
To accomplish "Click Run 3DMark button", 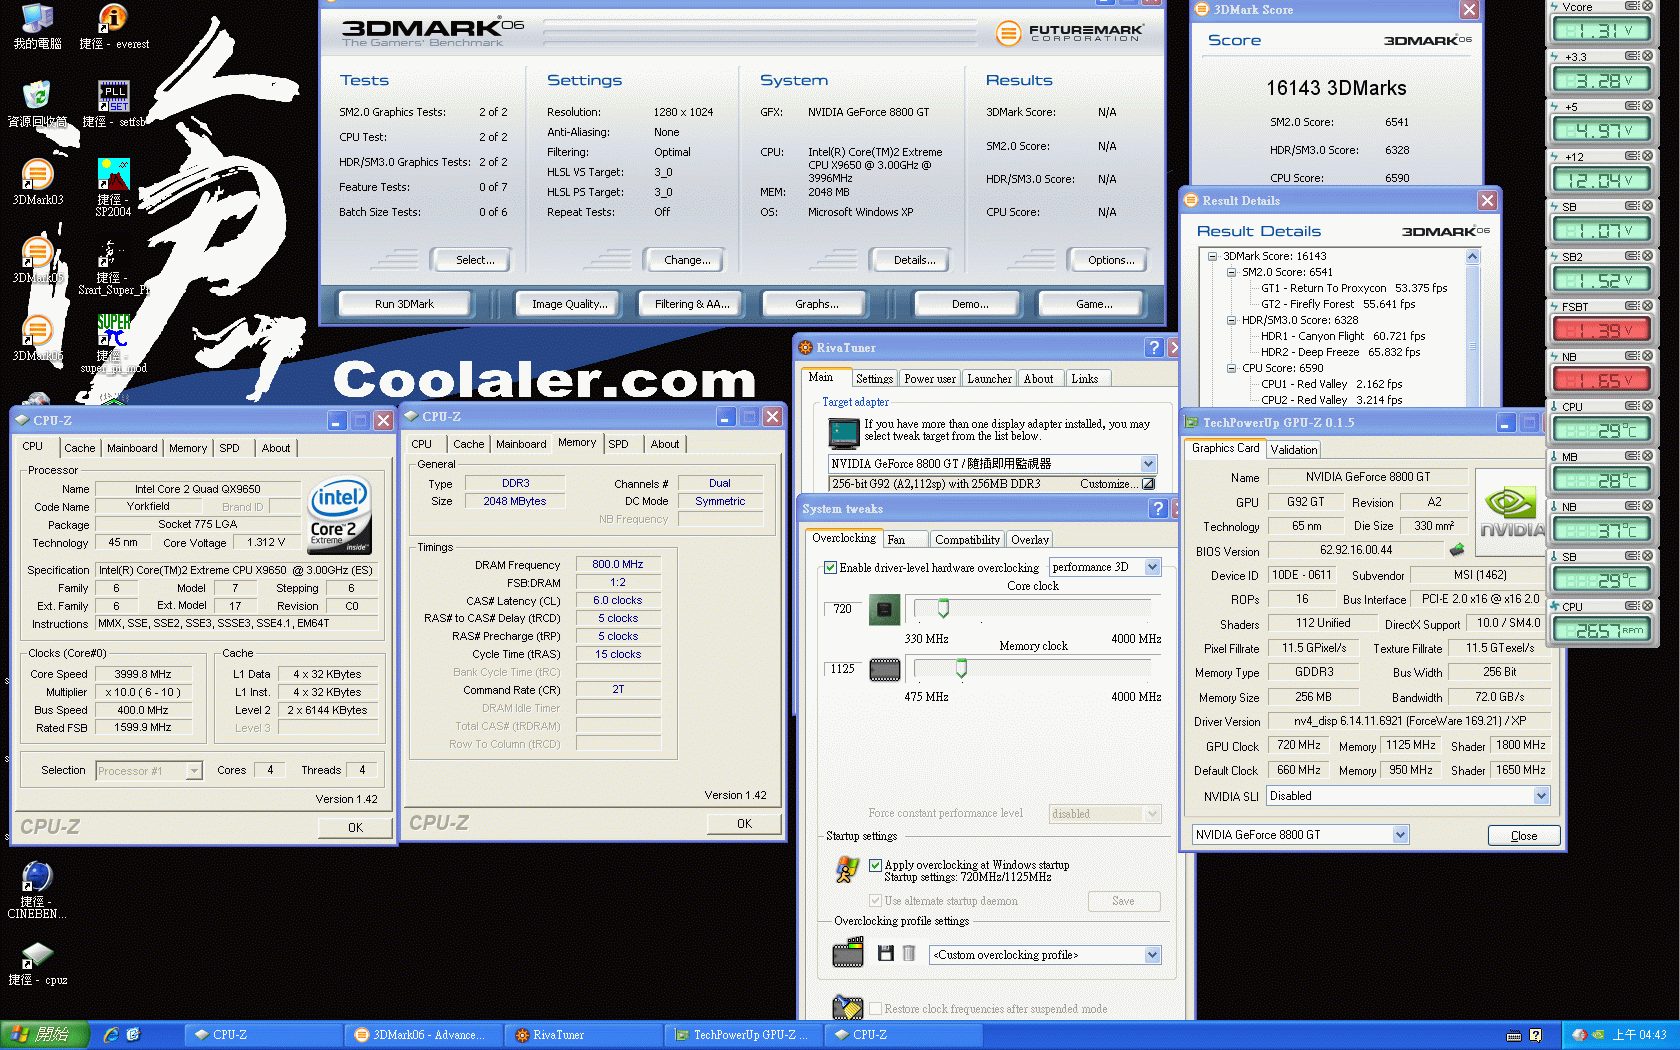I will point(404,304).
